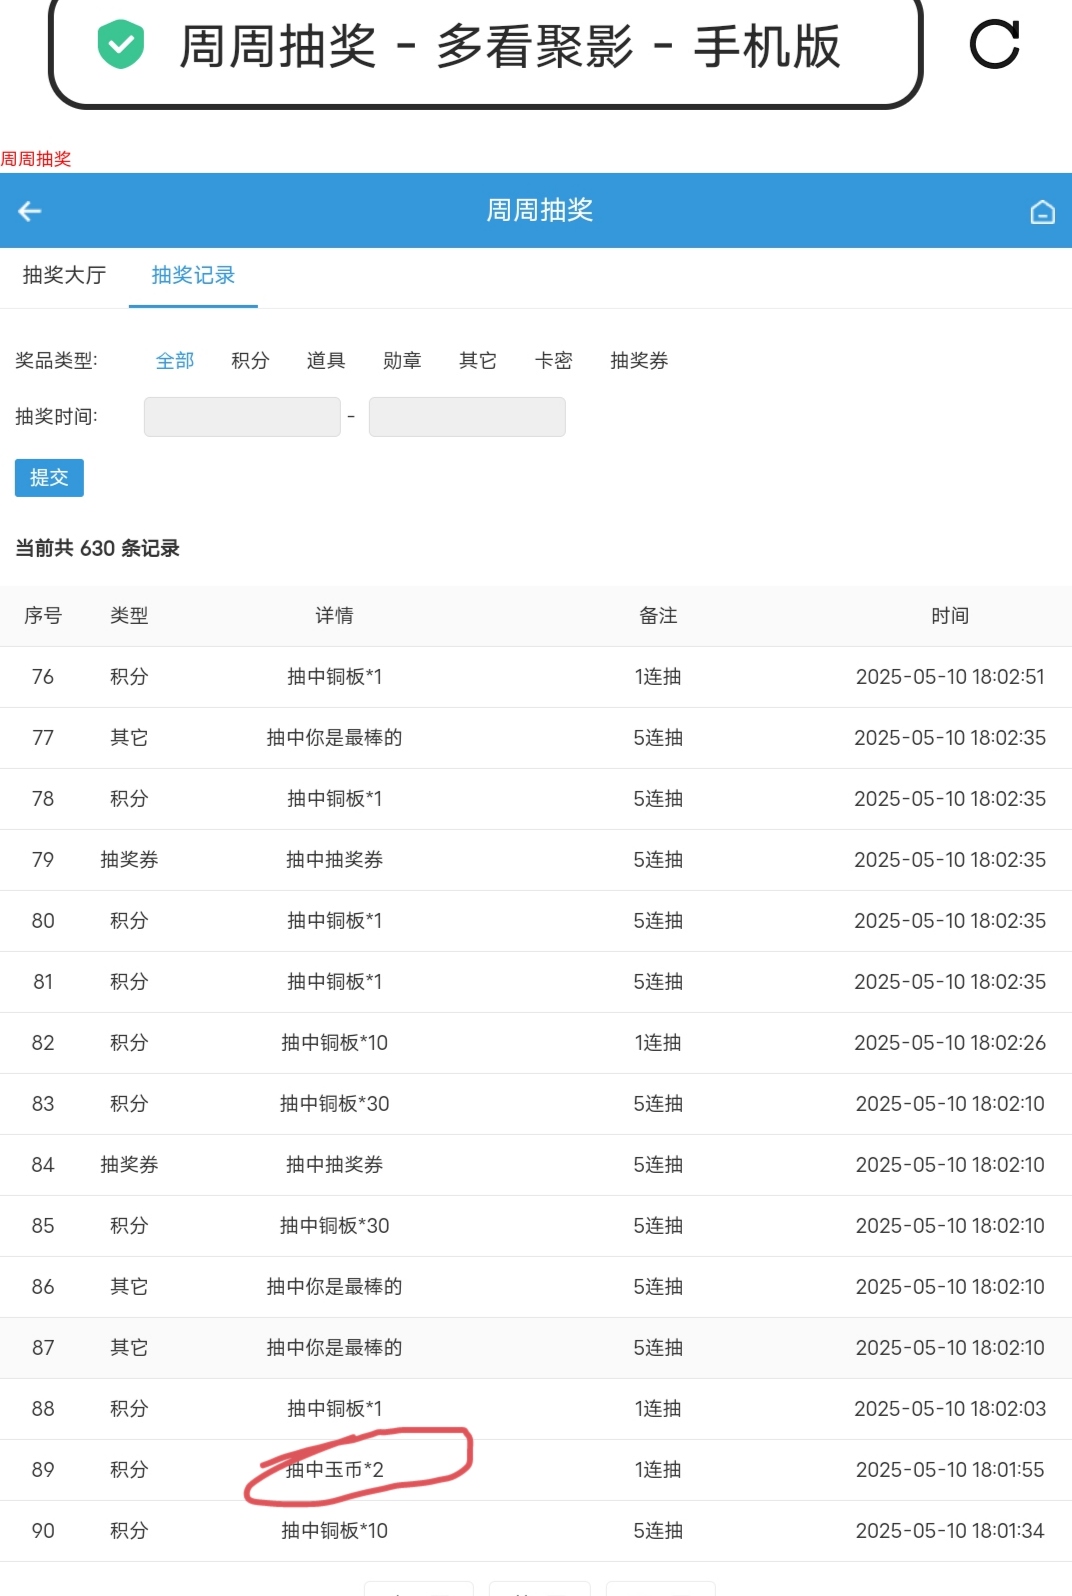The width and height of the screenshot is (1072, 1596).
Task: Click the 时间 column header
Action: [950, 616]
